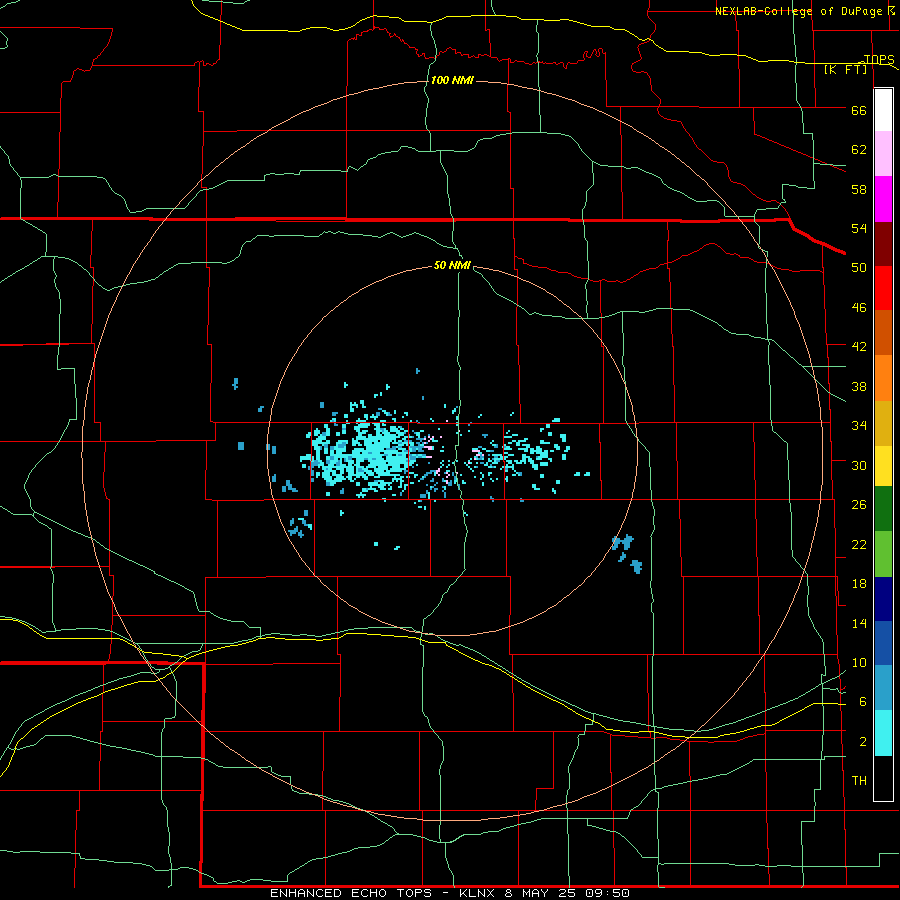Viewport: 900px width, 900px height.
Task: Pick the dark orange legend swatch
Action: [x=883, y=332]
